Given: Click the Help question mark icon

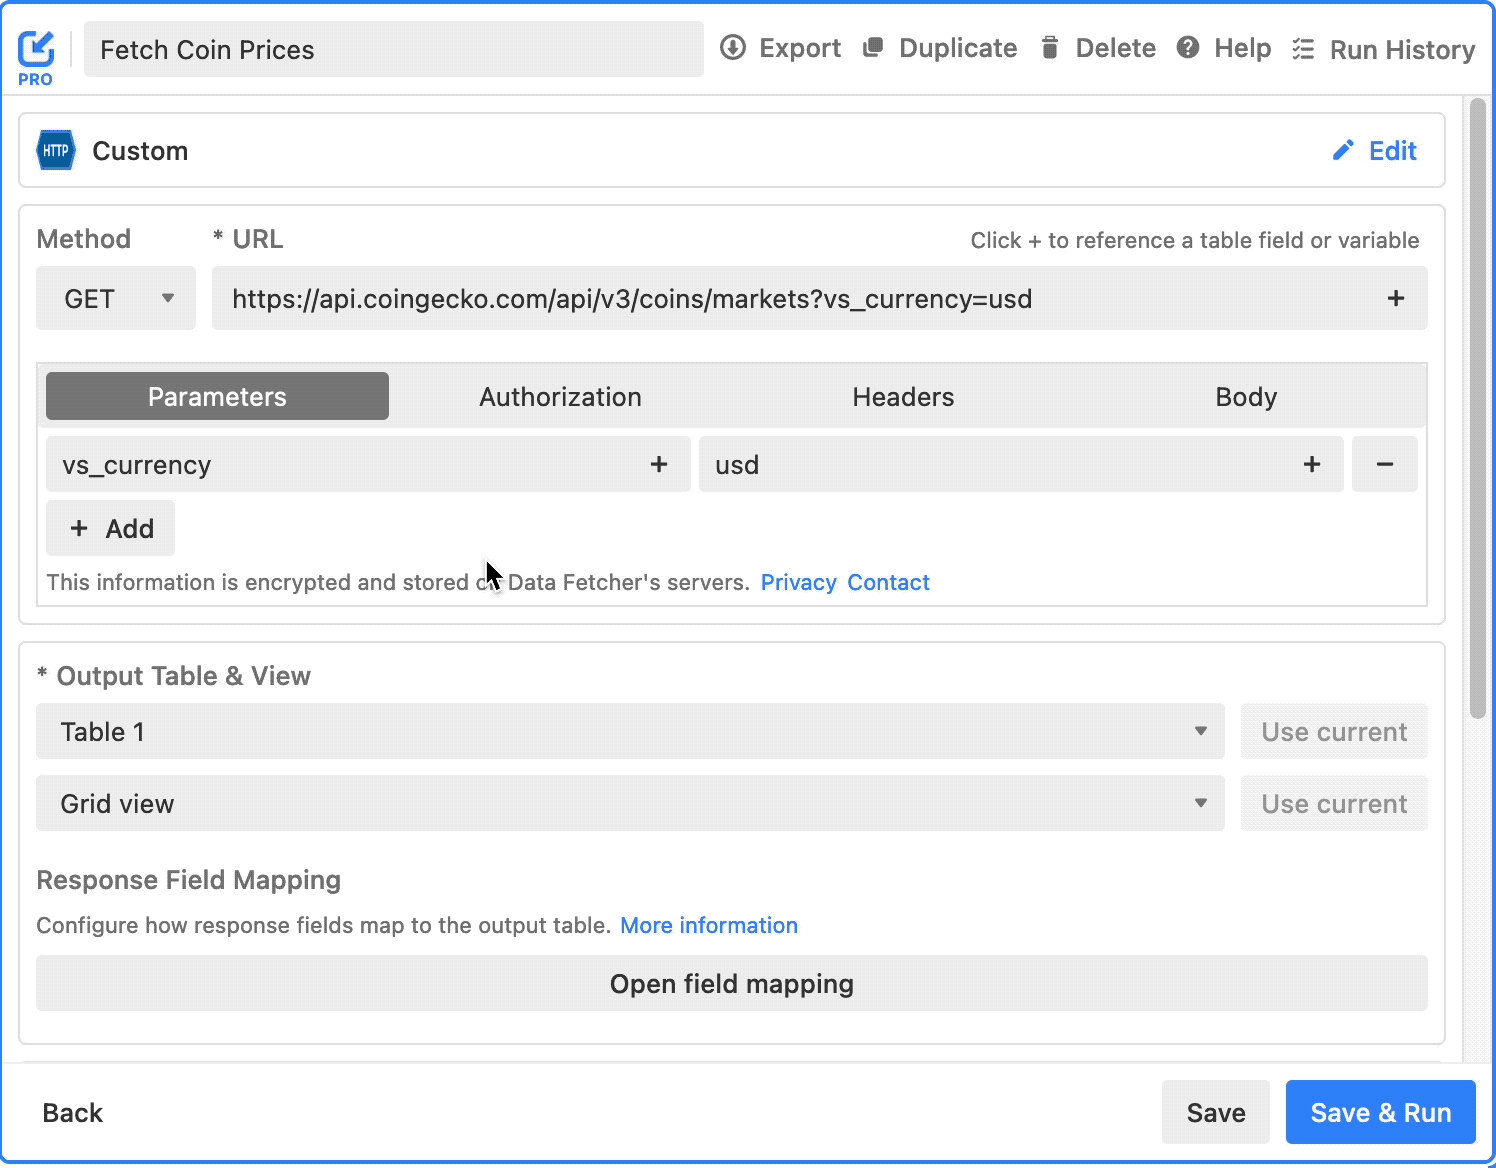Looking at the screenshot, I should pos(1188,47).
